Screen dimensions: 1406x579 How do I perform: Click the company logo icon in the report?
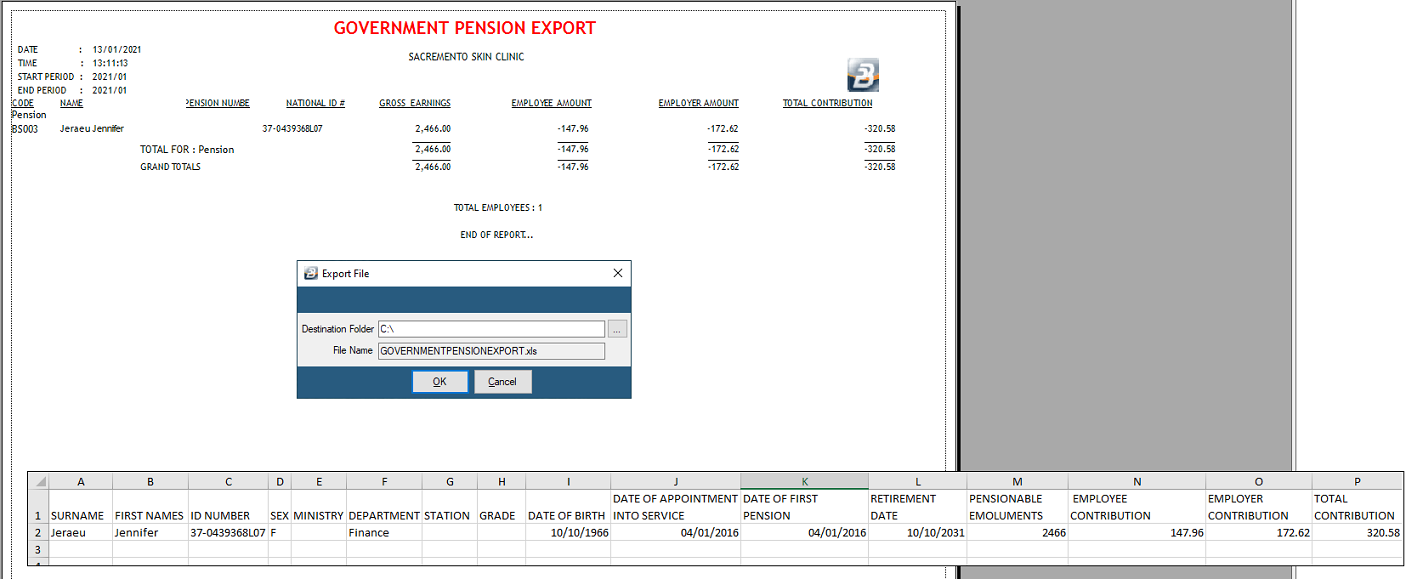tap(862, 75)
